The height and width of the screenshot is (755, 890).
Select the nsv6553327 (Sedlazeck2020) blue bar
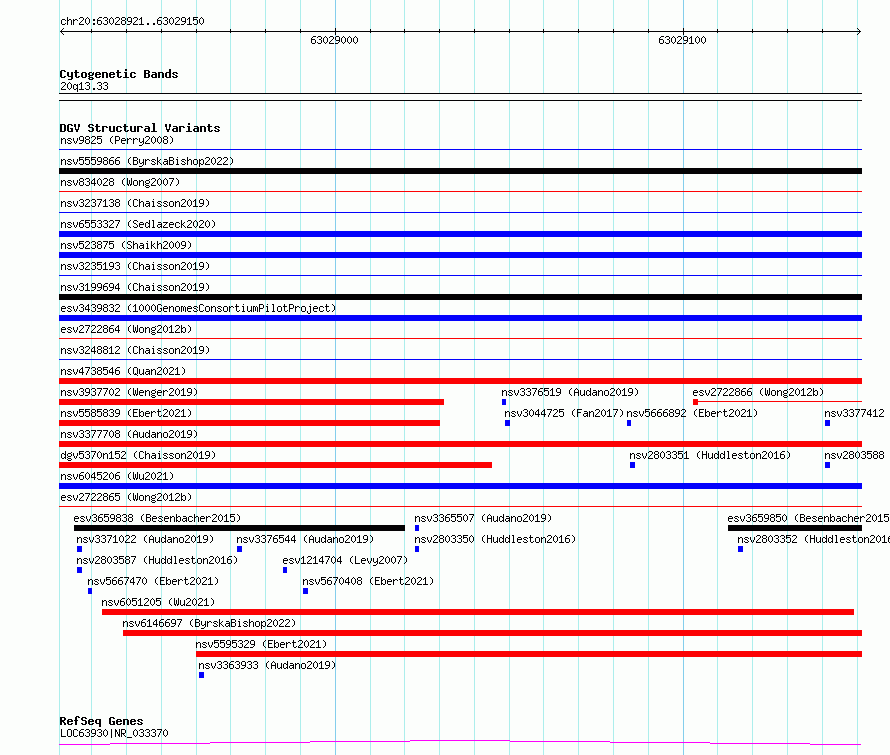pyautogui.click(x=460, y=234)
